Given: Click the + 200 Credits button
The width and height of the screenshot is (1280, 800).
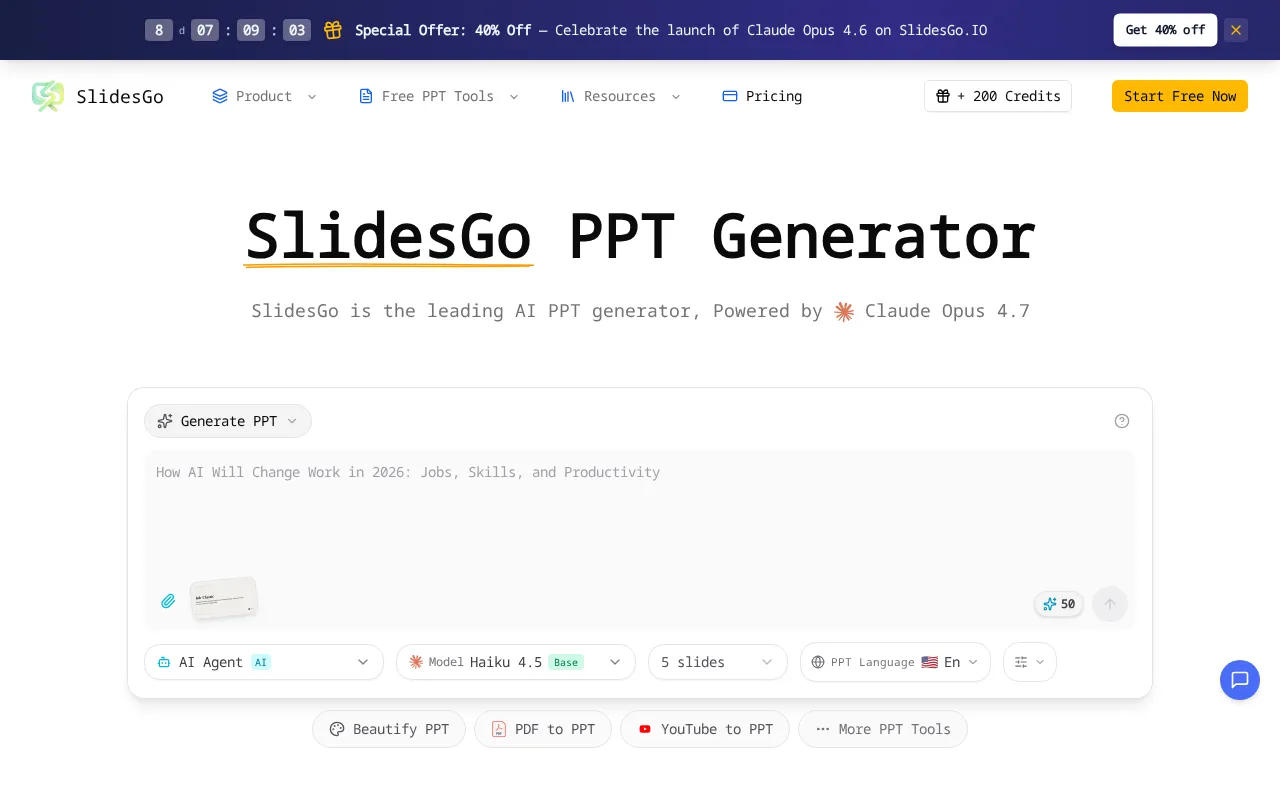Looking at the screenshot, I should [998, 96].
